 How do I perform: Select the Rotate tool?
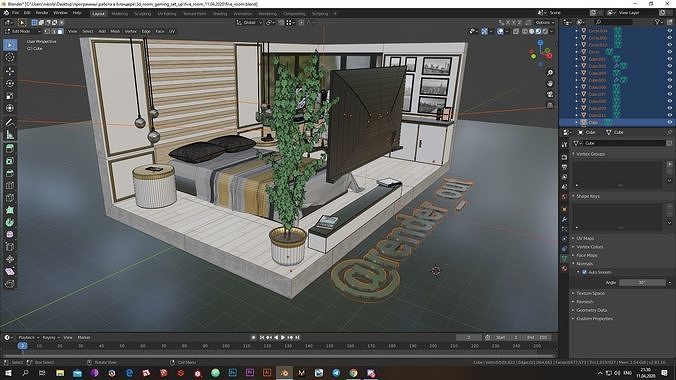click(x=9, y=84)
